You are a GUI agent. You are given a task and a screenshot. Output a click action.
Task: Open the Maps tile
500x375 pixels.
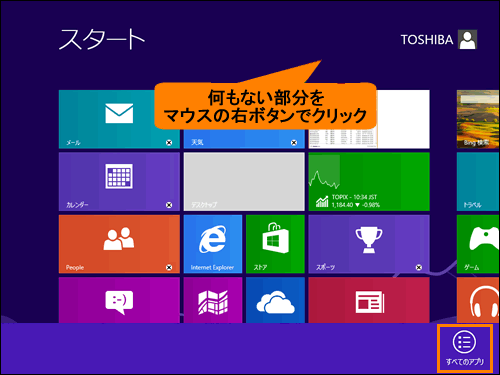tap(213, 300)
